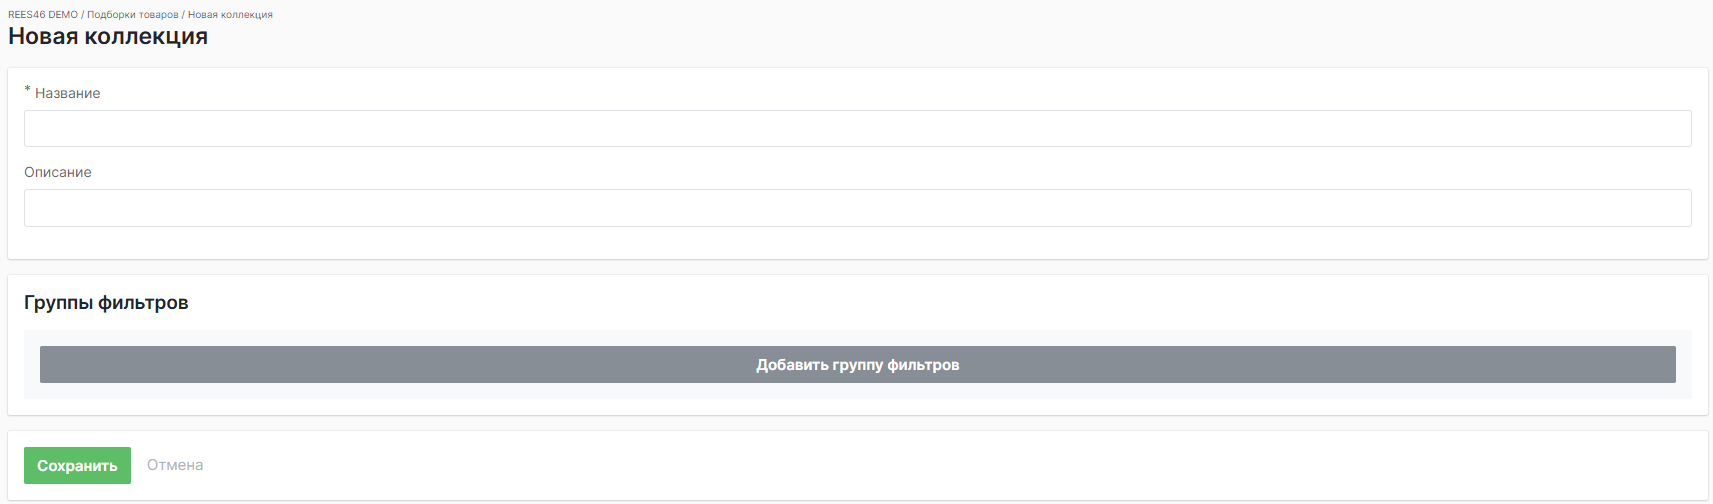Screen dimensions: 1713x504
Task: Click the Название field label
Action: tap(67, 93)
